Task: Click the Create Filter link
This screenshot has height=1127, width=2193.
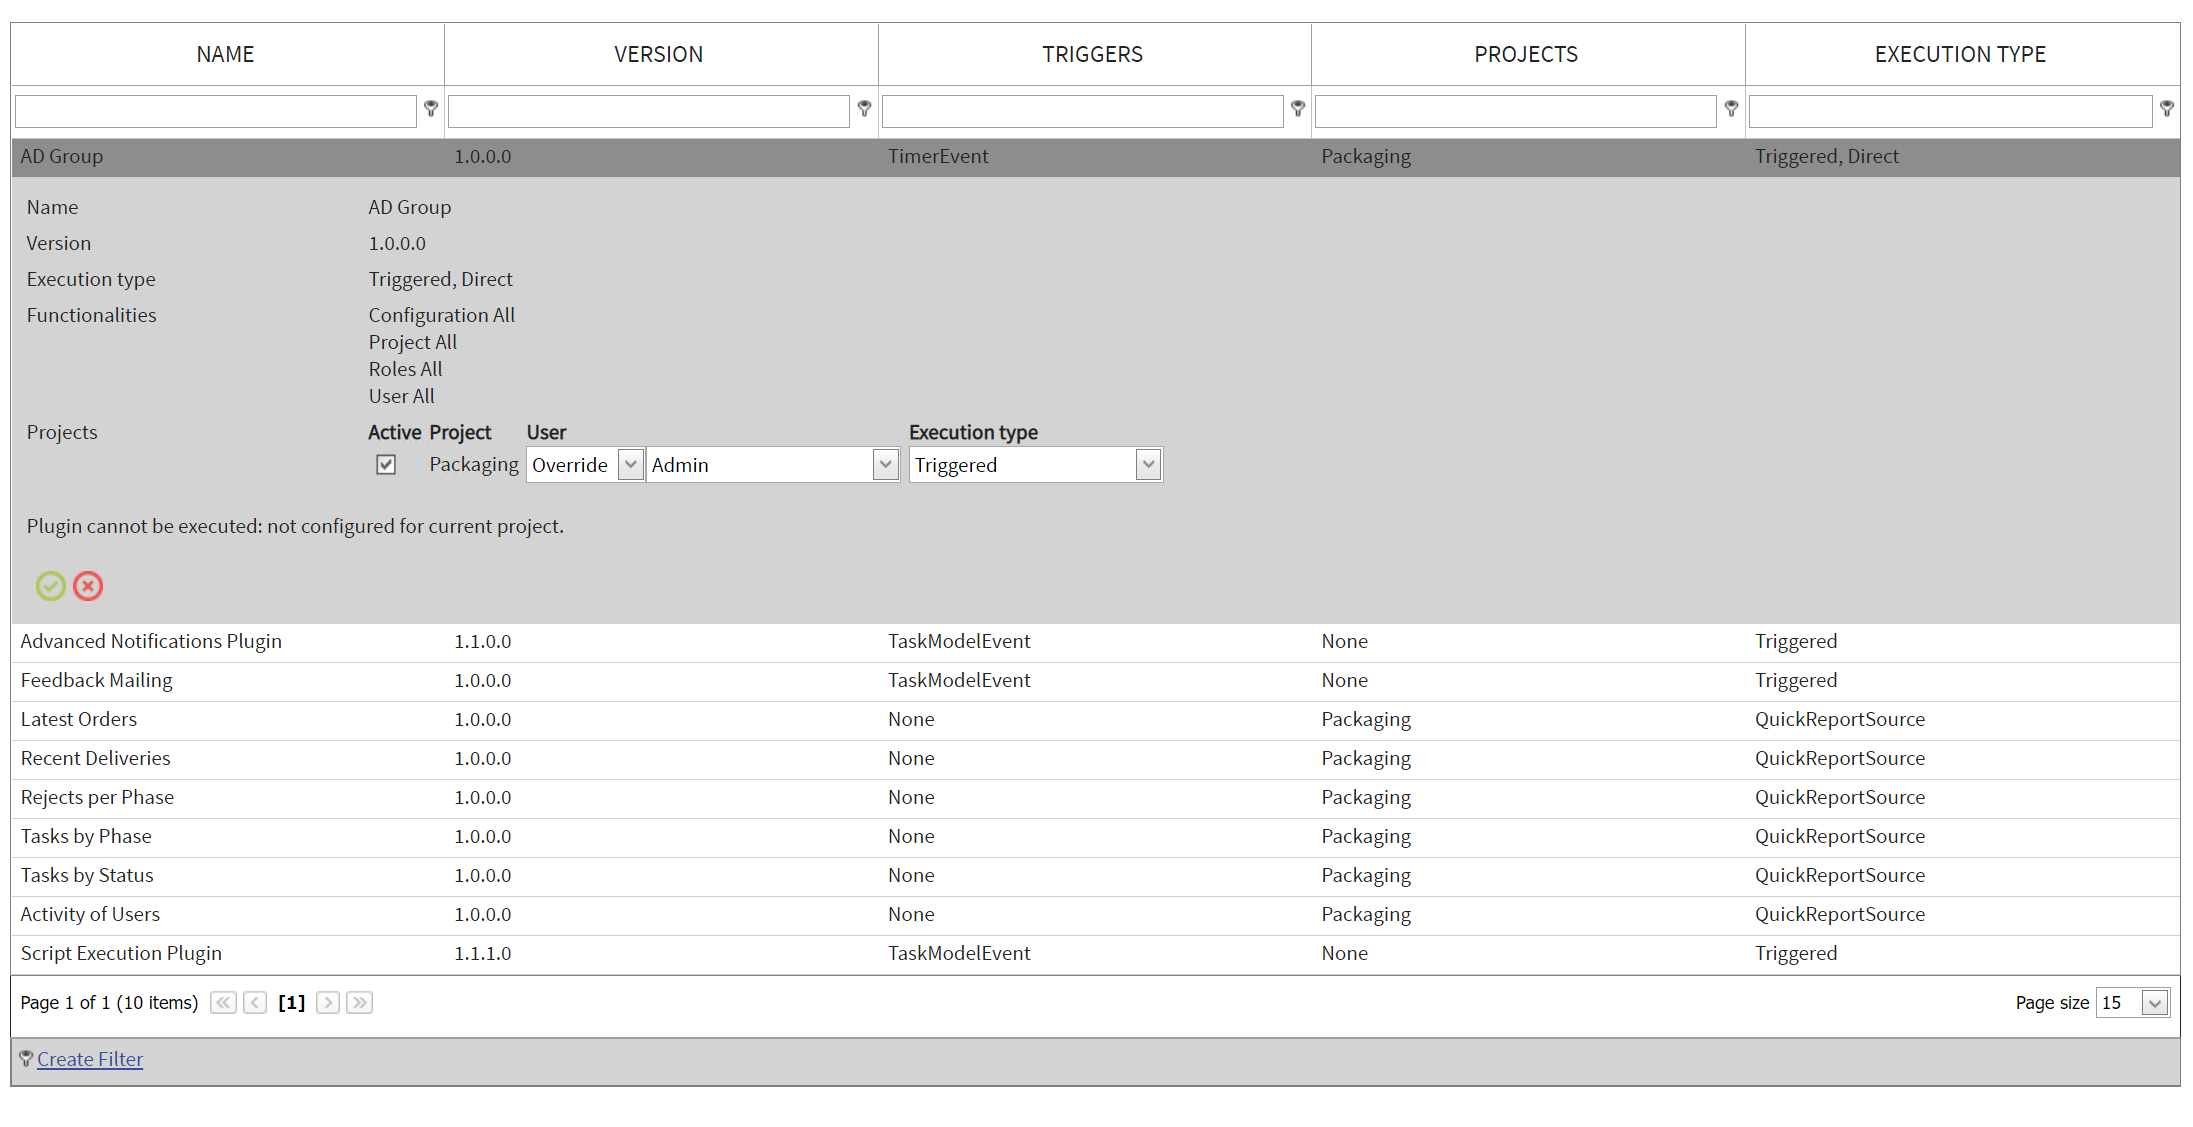Action: [90, 1059]
